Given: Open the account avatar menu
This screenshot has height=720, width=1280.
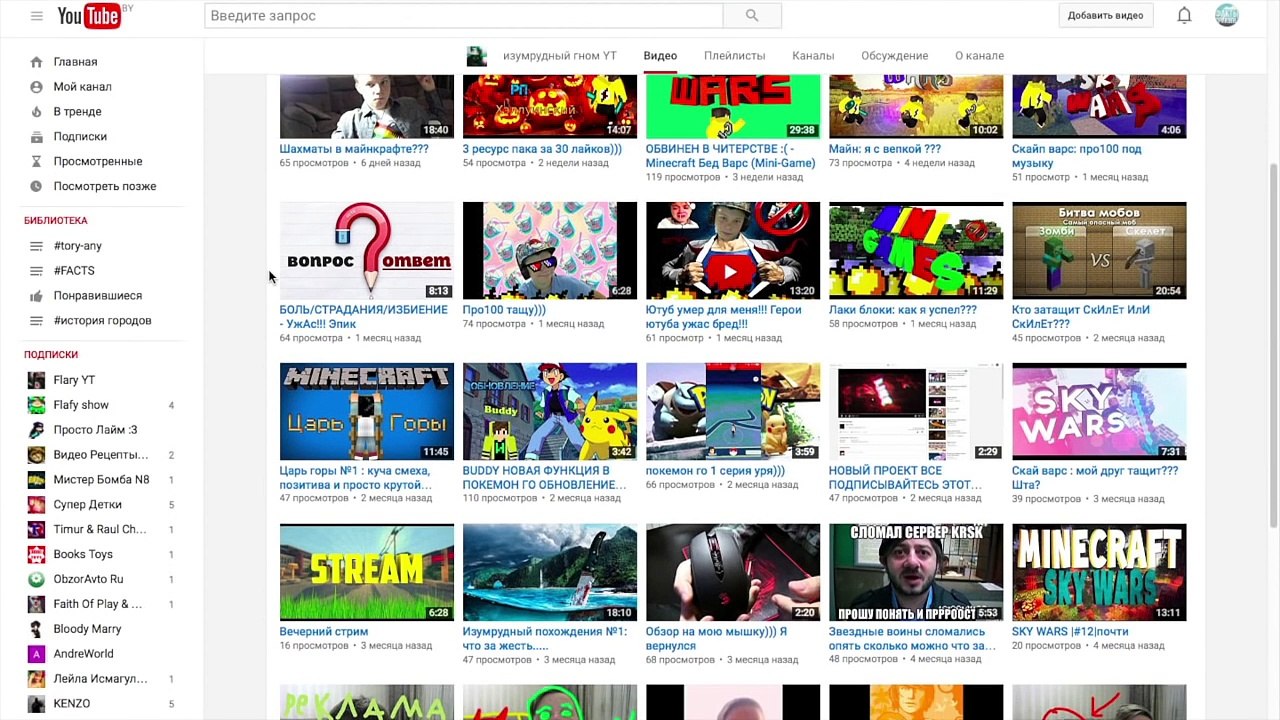Looking at the screenshot, I should [1227, 15].
